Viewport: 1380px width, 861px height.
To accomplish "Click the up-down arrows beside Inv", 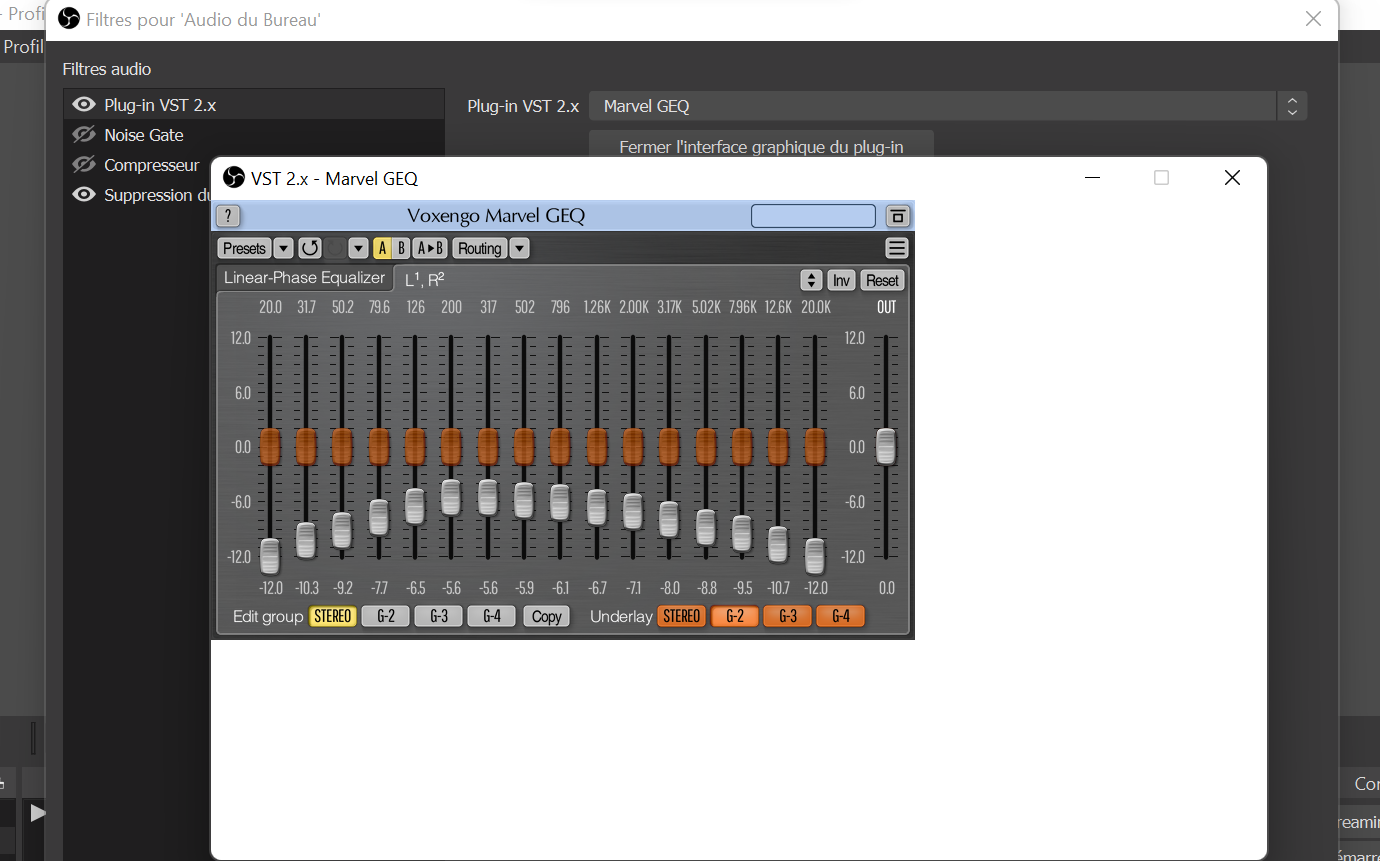I will click(811, 280).
